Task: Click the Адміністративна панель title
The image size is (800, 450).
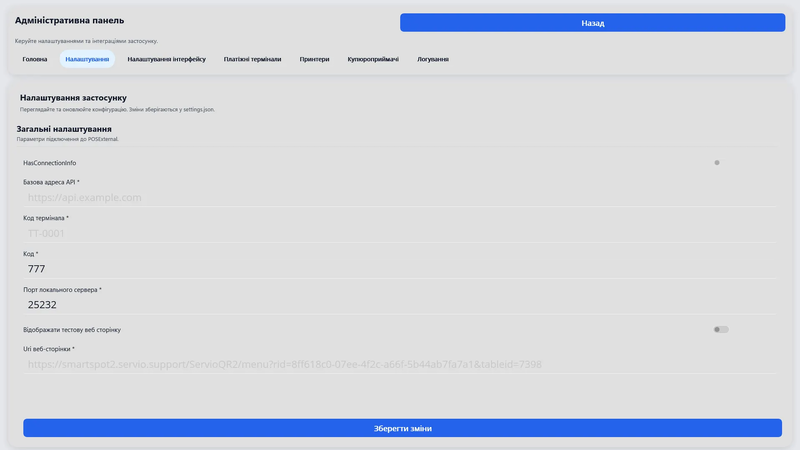Action: click(x=70, y=20)
